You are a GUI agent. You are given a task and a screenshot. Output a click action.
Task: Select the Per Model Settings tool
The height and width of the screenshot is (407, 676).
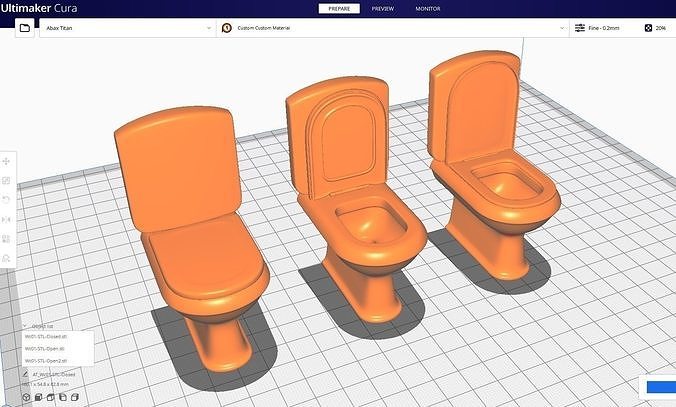coord(6,239)
